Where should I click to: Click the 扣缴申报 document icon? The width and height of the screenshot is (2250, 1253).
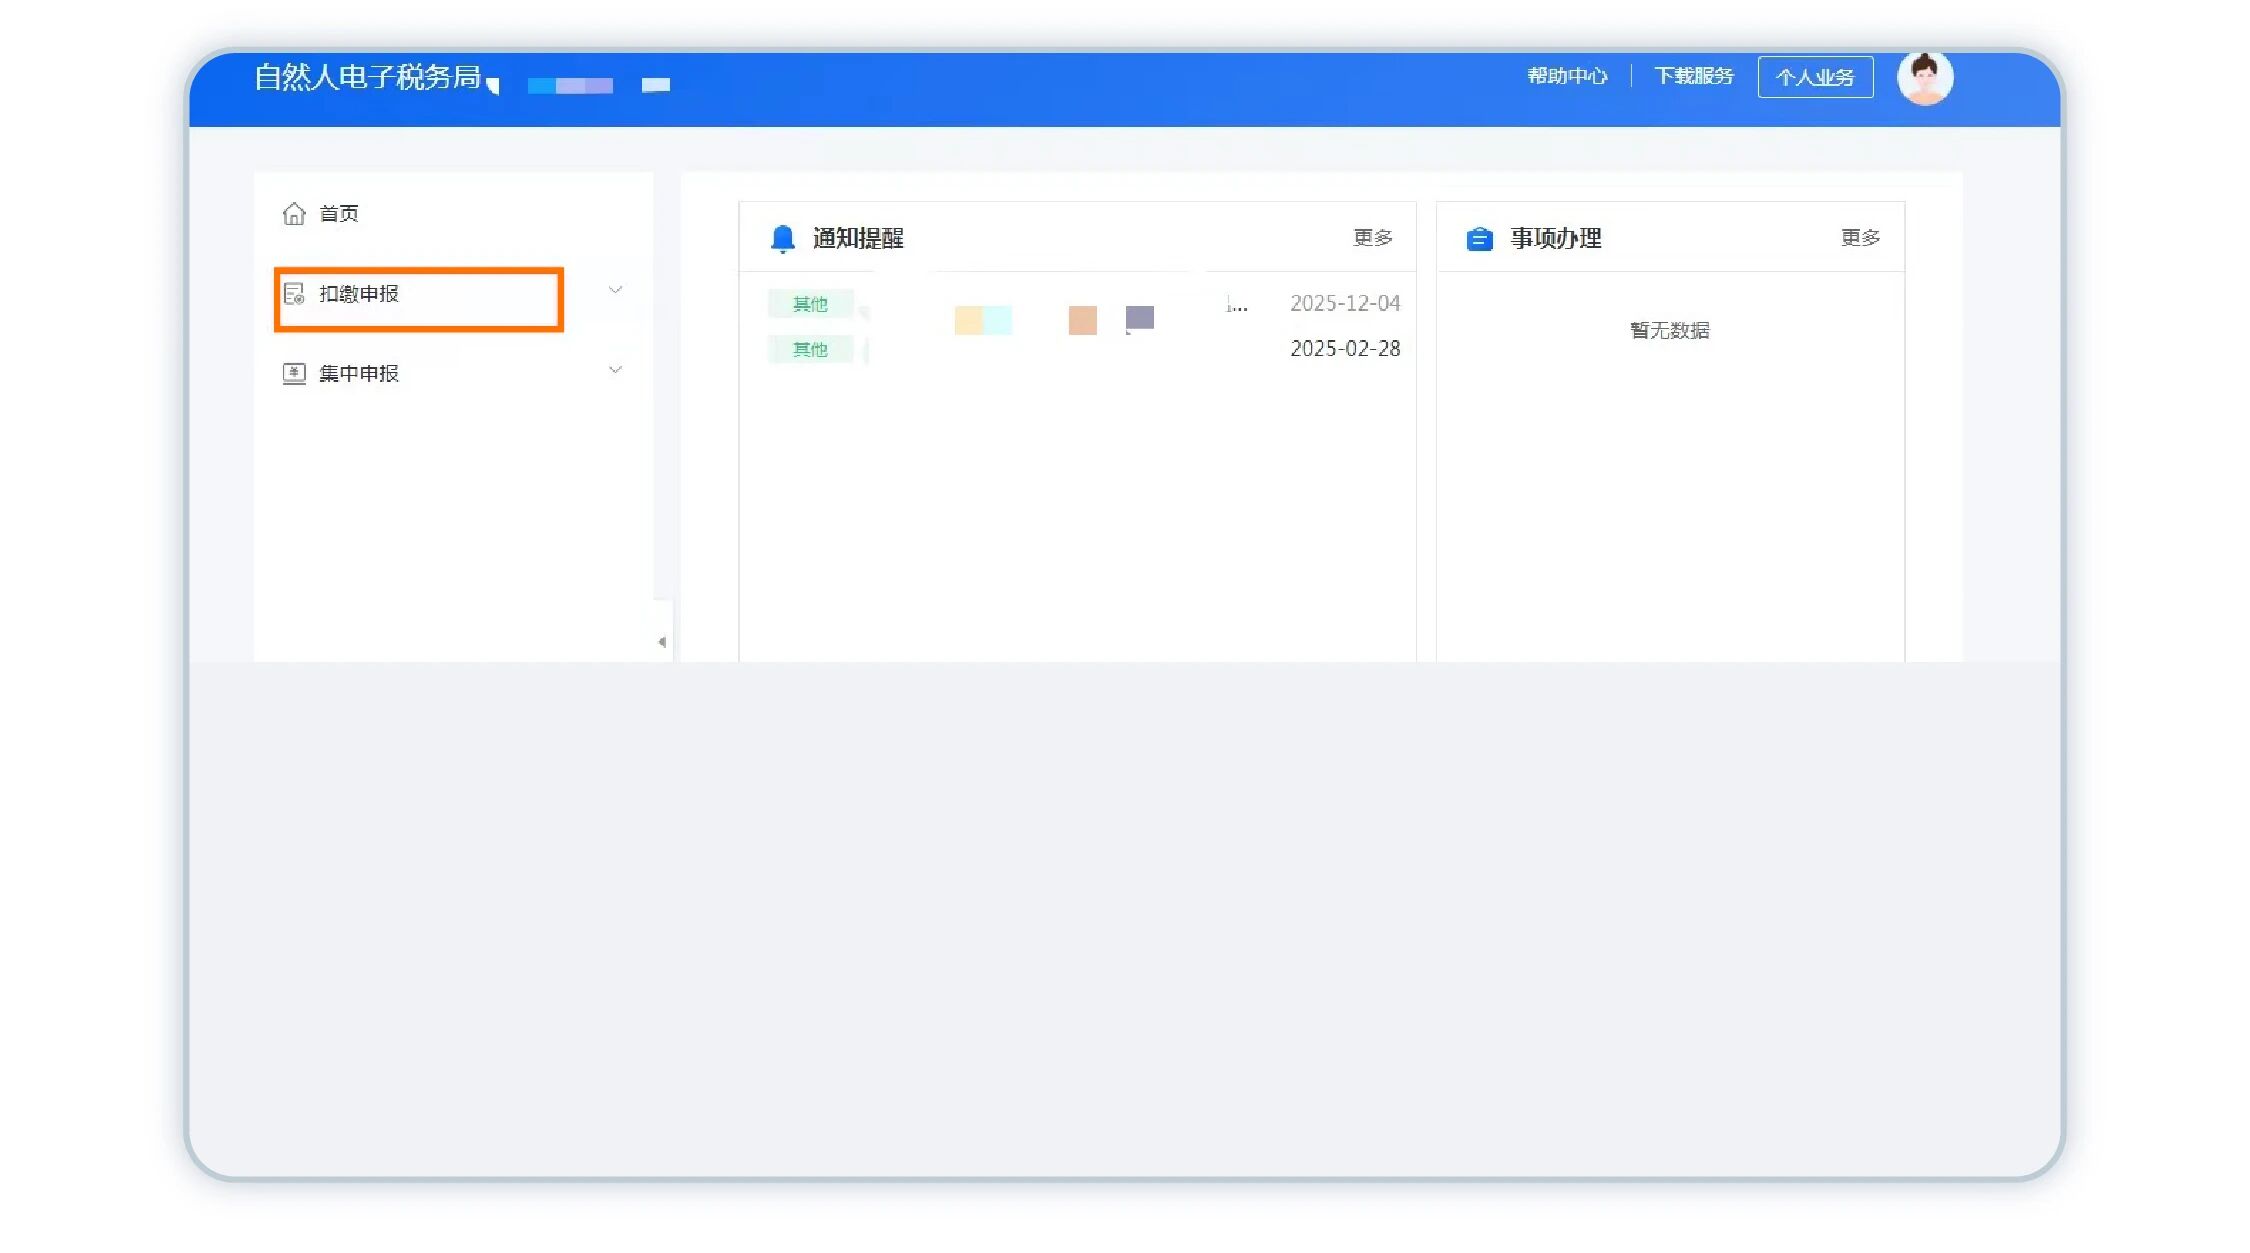click(x=293, y=294)
